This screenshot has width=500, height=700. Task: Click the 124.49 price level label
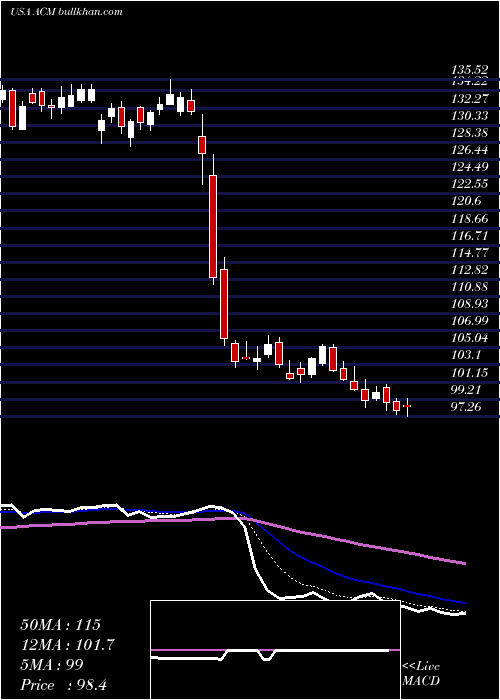pyautogui.click(x=469, y=167)
